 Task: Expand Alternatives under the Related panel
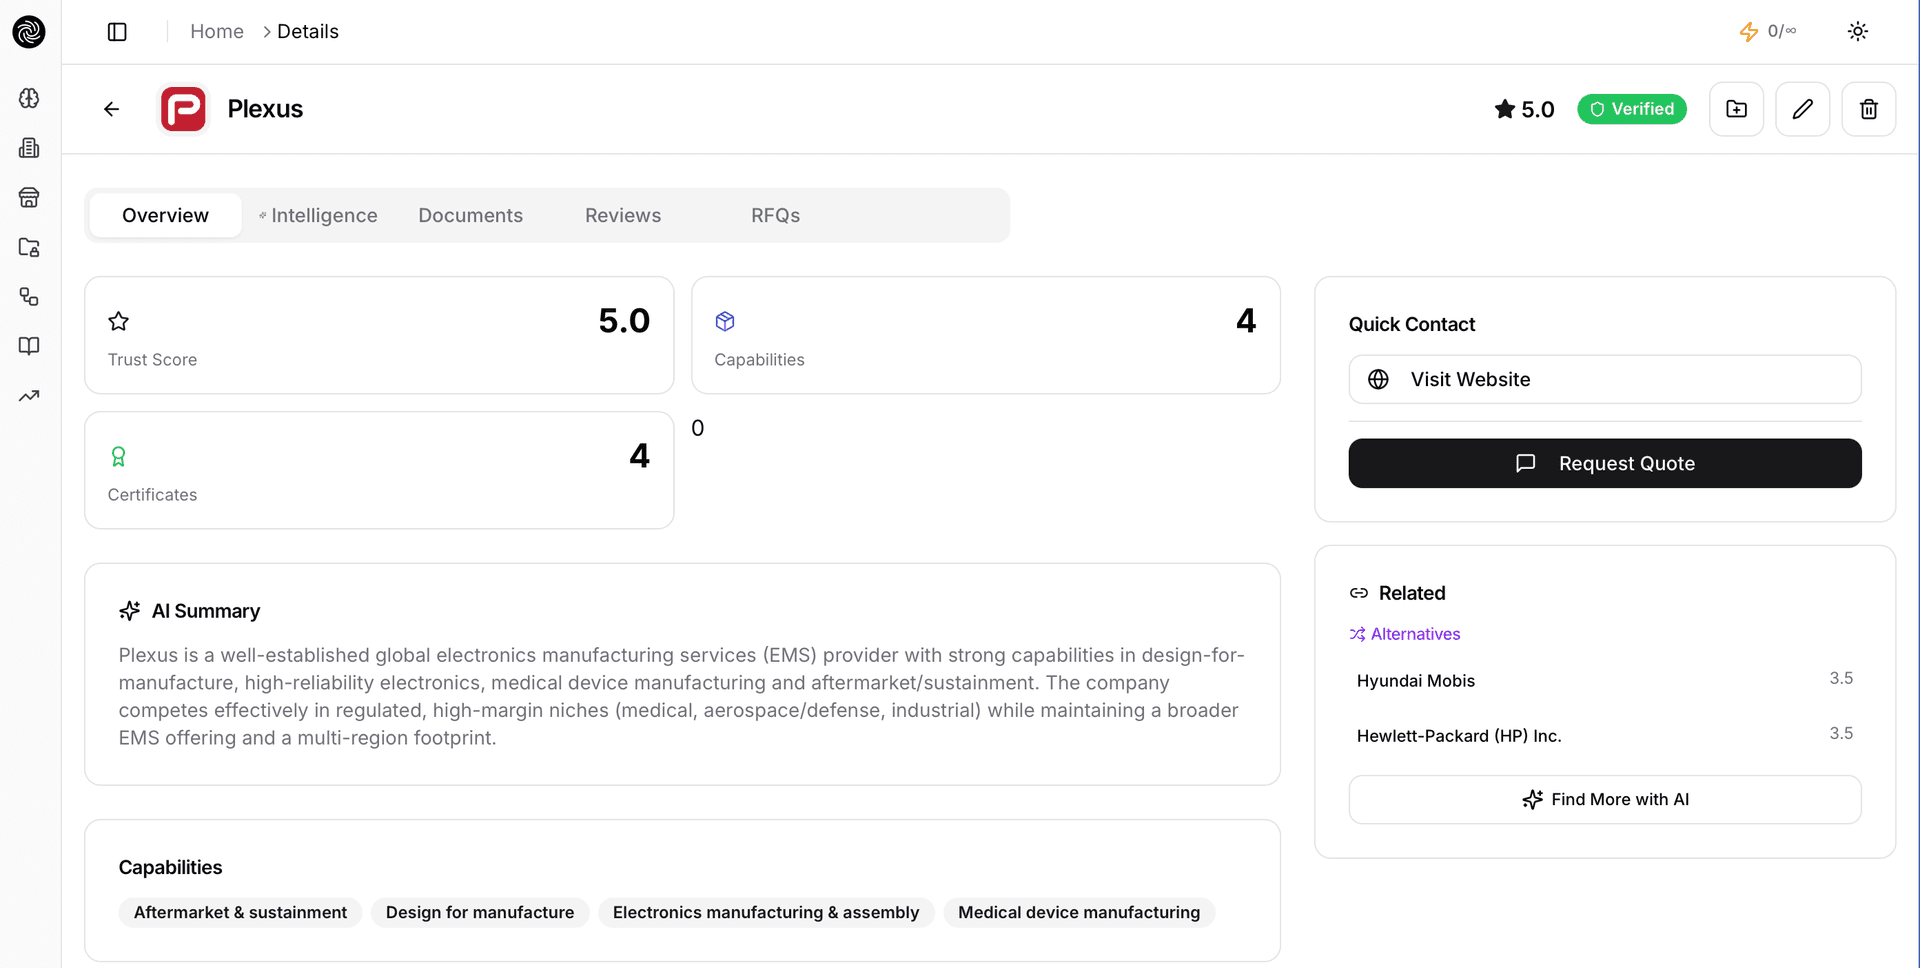click(x=1404, y=633)
